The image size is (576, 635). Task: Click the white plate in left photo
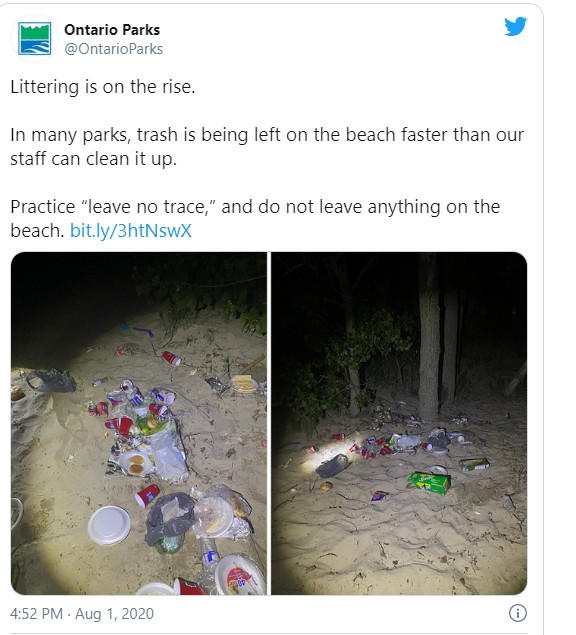[x=109, y=525]
